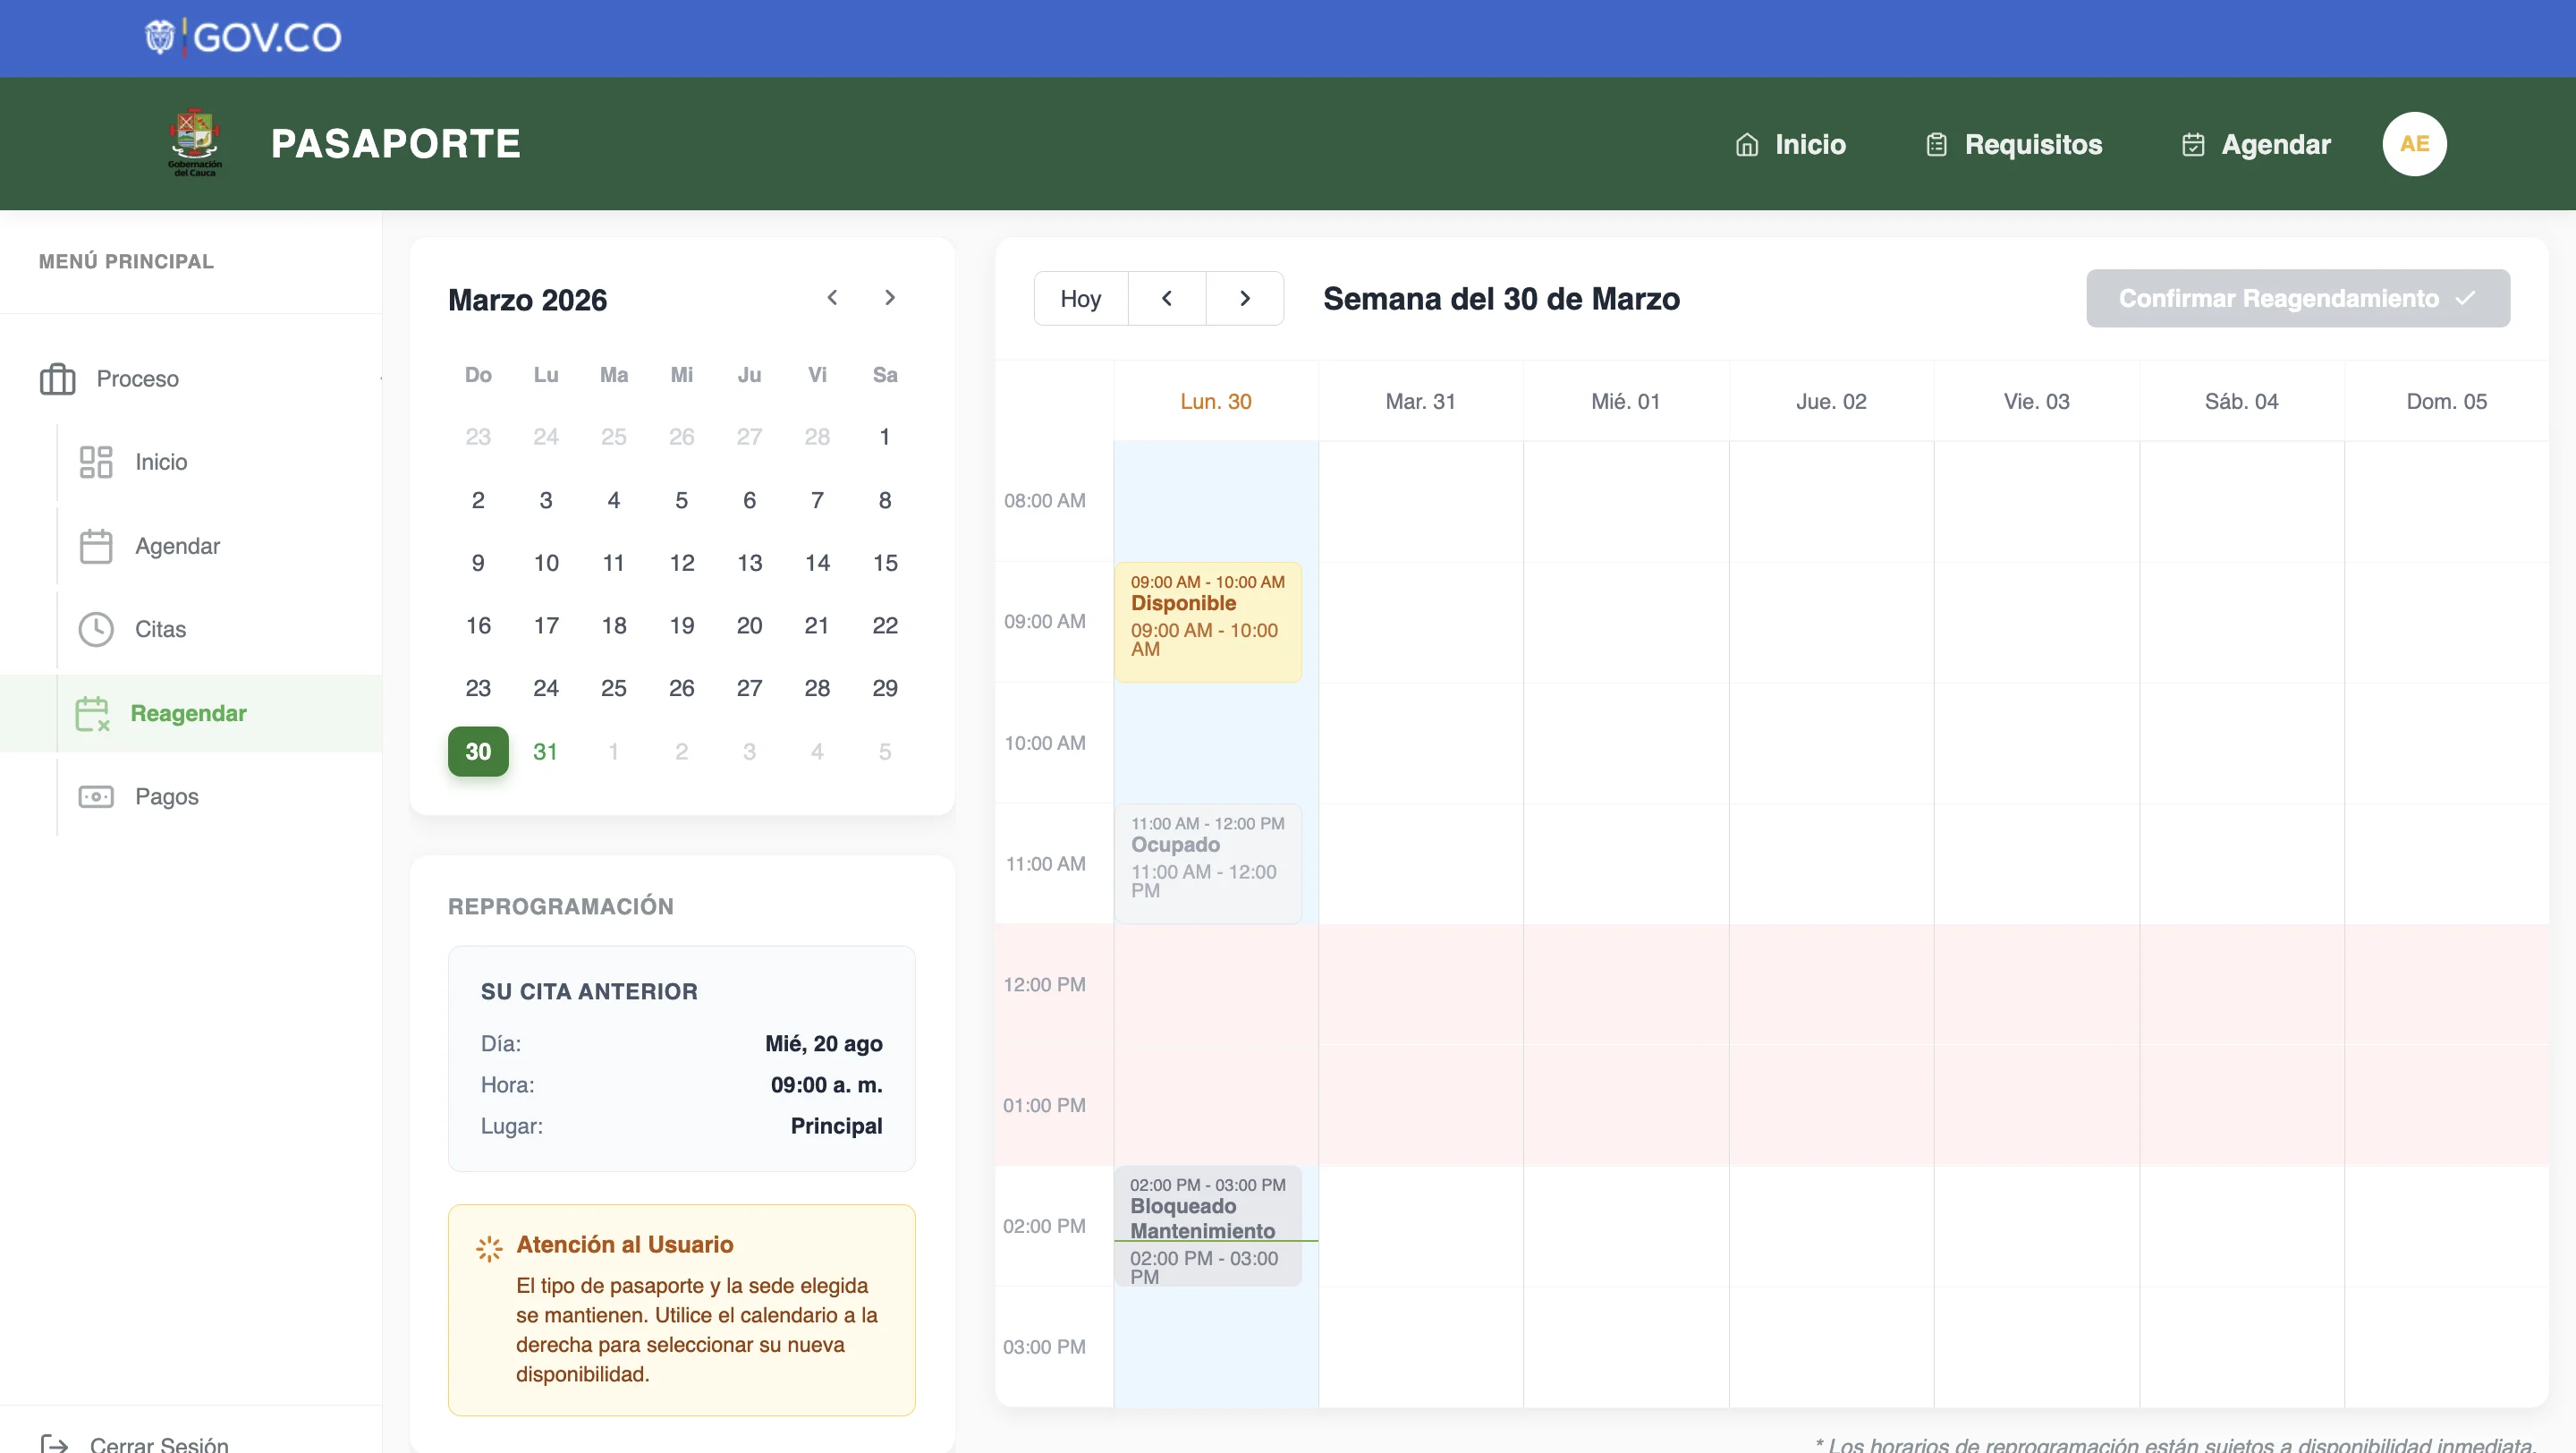Select the Reagendar sidebar item
Image resolution: width=2576 pixels, height=1453 pixels.
[188, 713]
